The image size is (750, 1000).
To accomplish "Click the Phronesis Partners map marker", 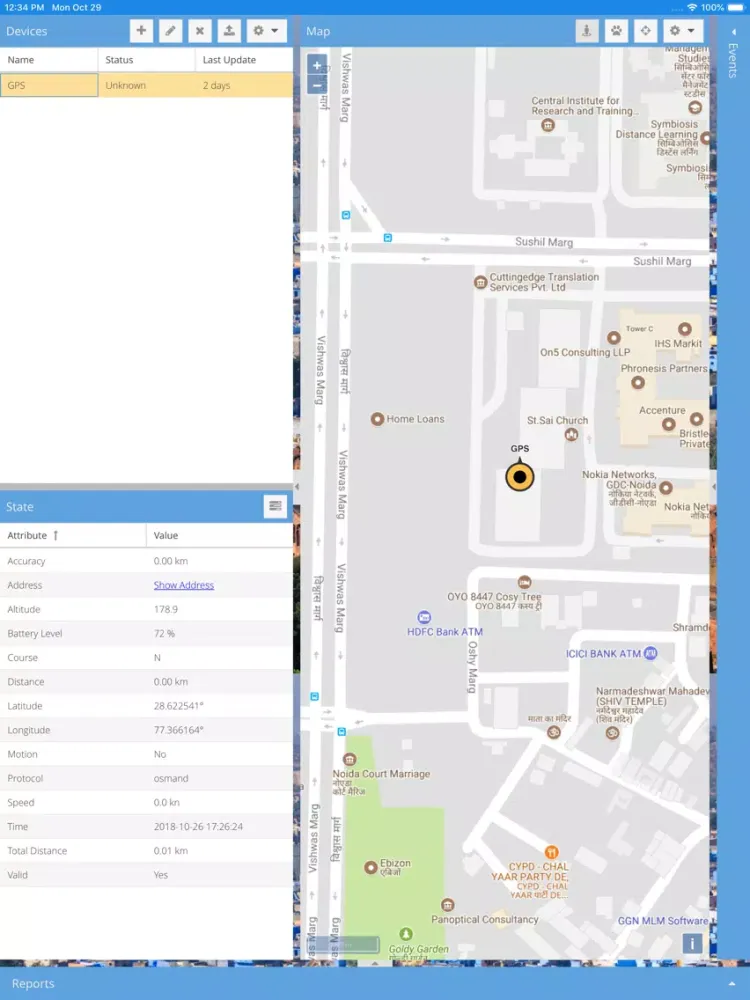I will point(638,383).
